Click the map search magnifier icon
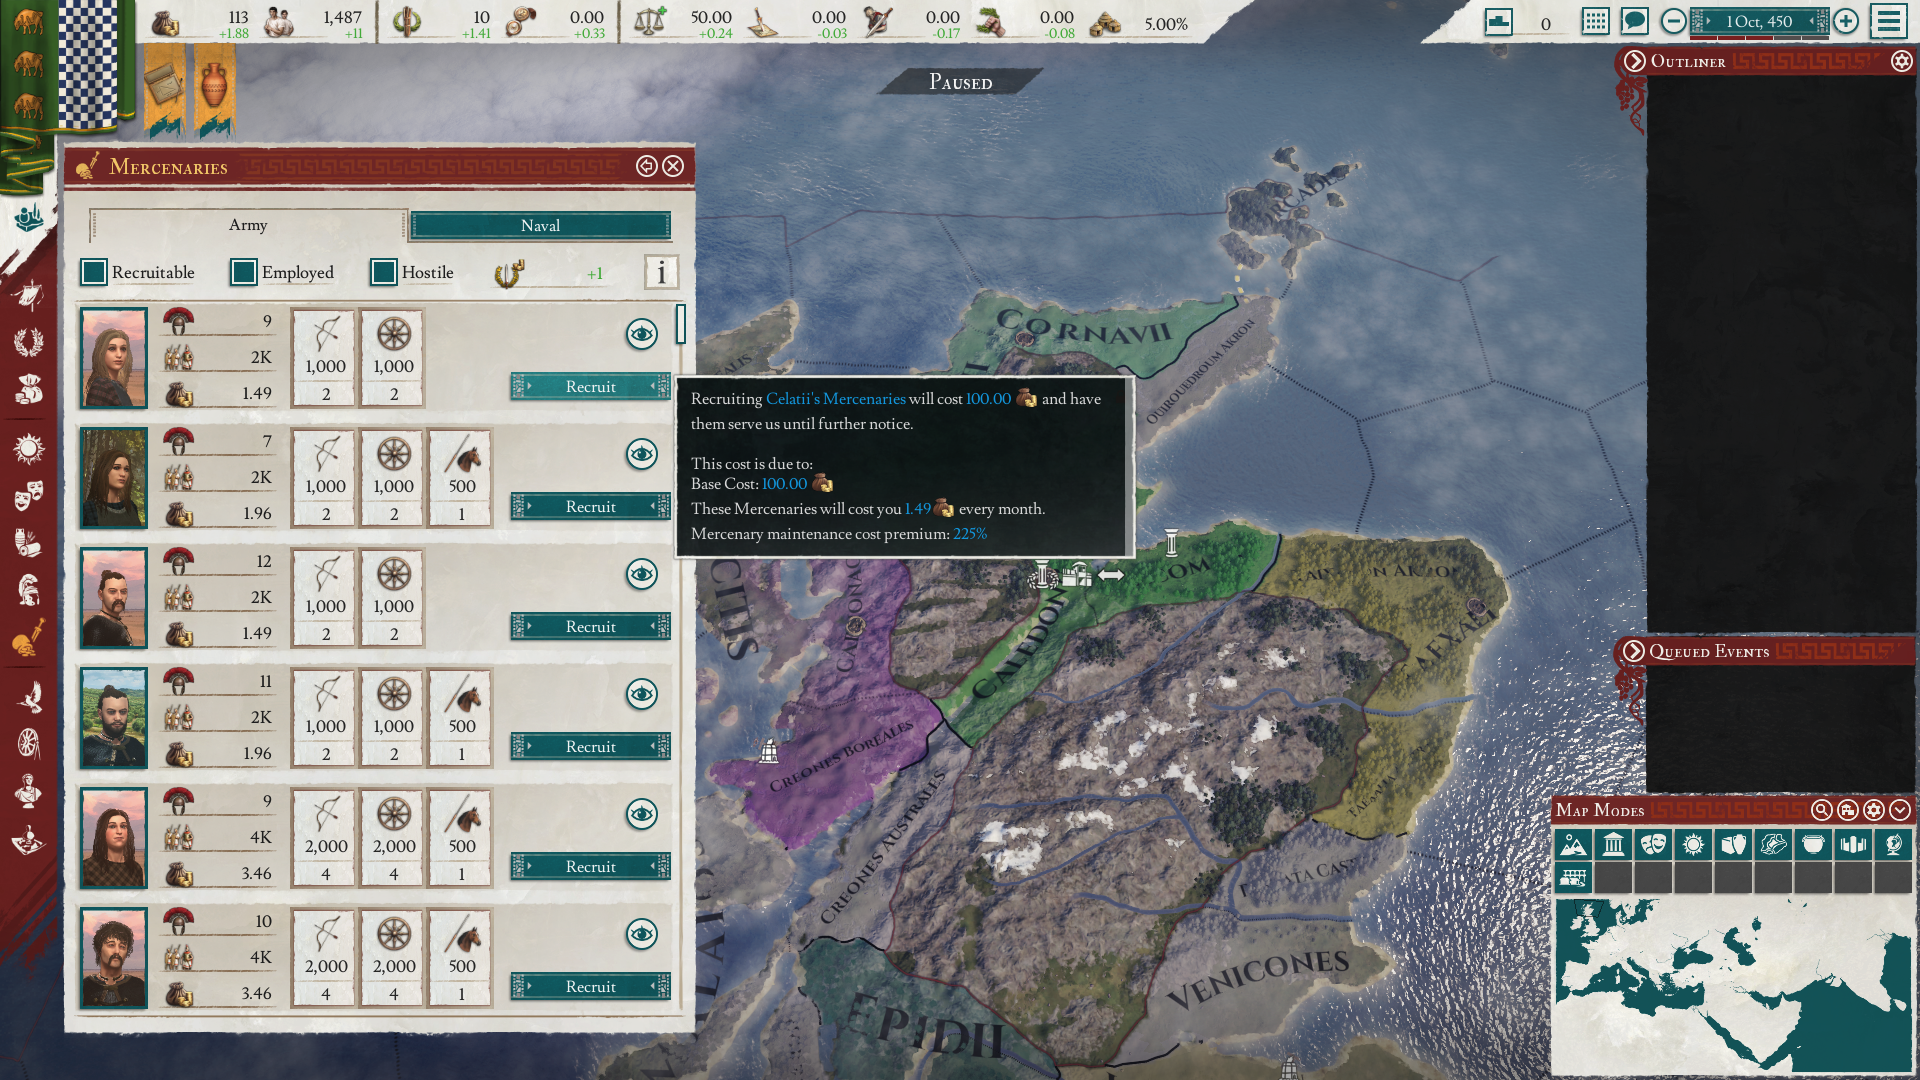This screenshot has width=1920, height=1080. click(x=1821, y=810)
